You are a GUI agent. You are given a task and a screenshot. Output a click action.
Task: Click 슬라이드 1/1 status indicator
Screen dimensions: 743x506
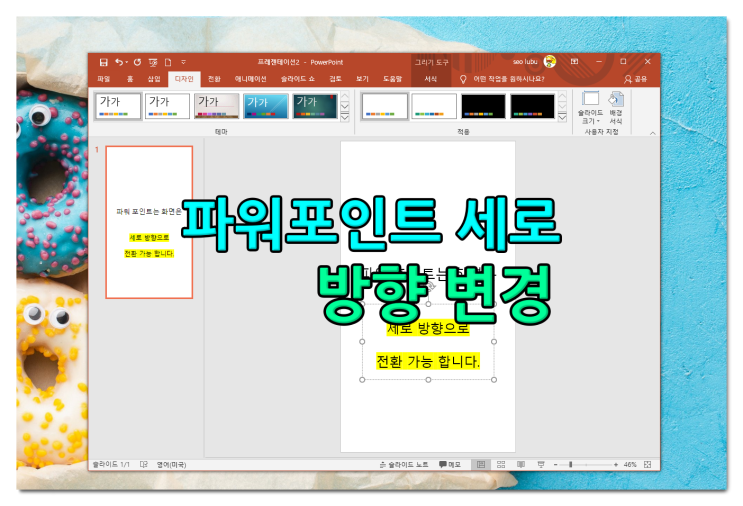tap(111, 465)
